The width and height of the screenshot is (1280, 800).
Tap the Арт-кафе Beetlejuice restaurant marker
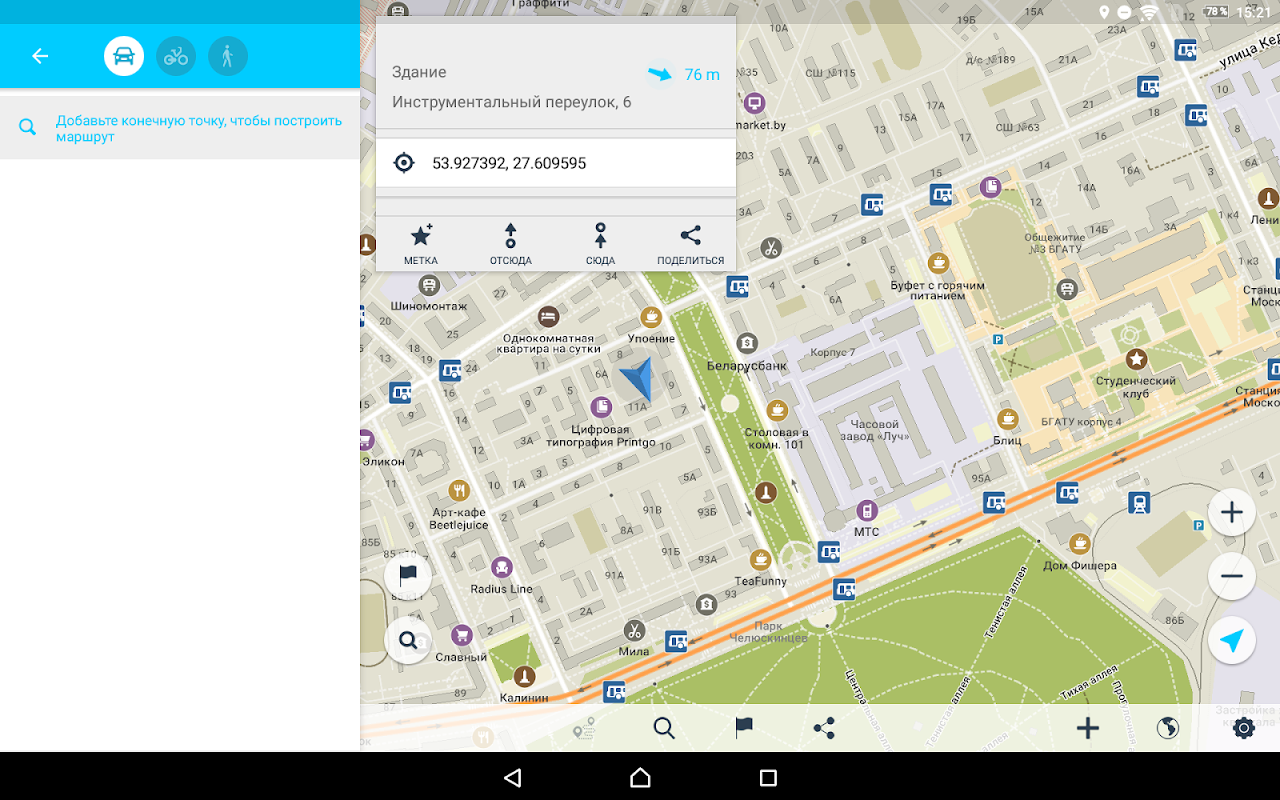coord(460,490)
